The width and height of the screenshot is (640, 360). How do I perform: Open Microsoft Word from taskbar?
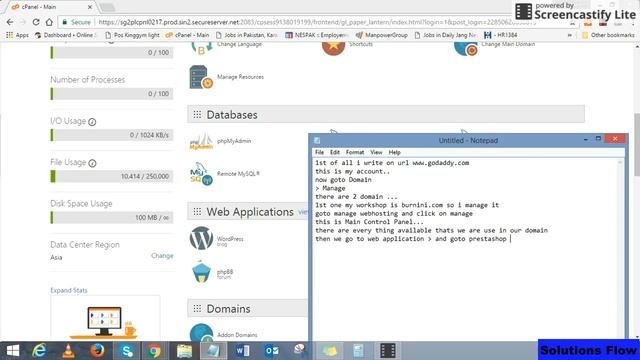point(242,351)
